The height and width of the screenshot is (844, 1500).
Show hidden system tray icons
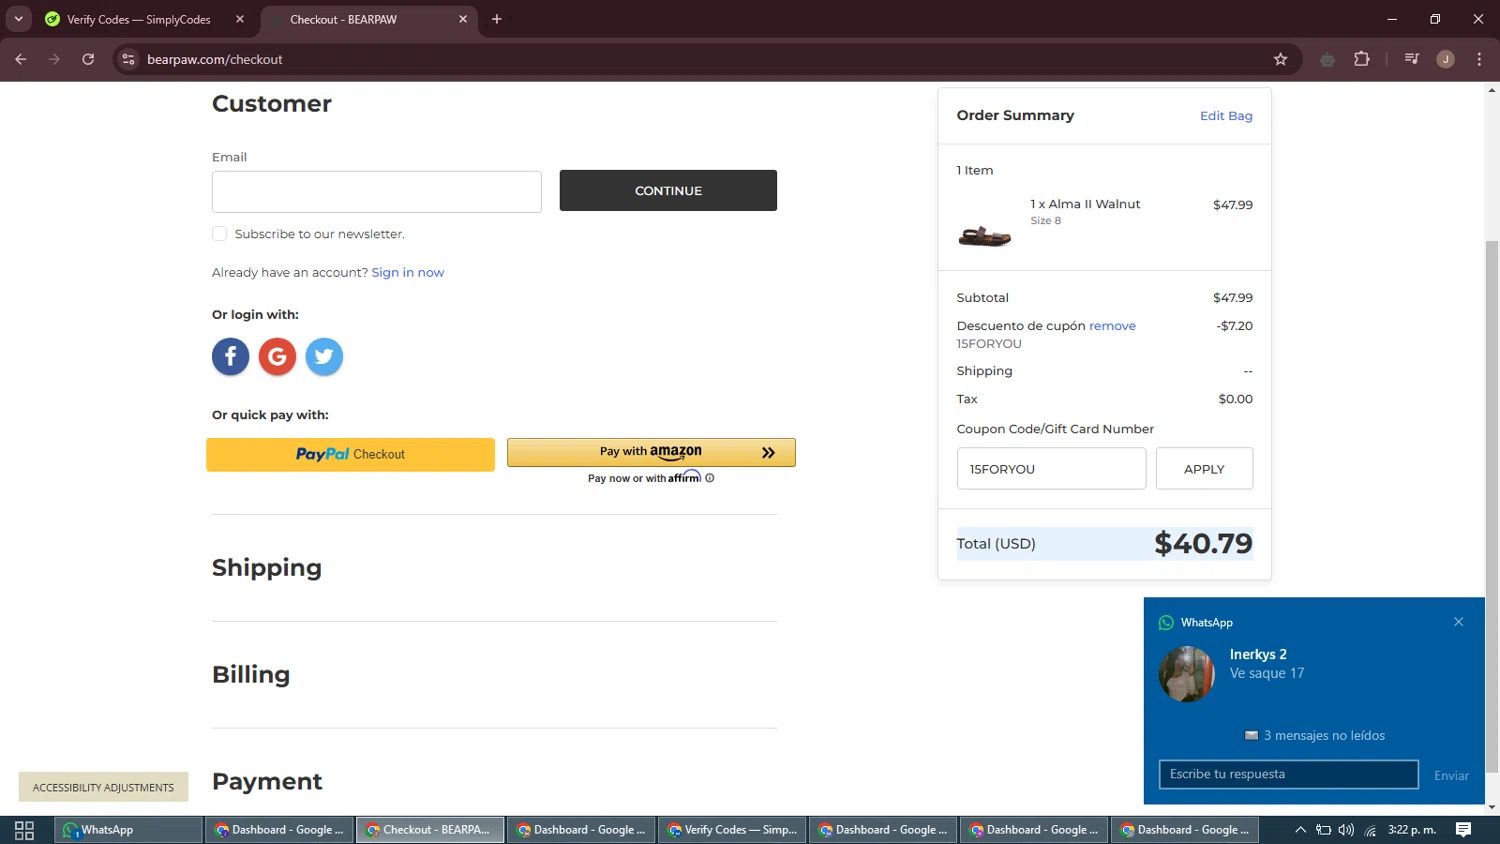(1300, 830)
